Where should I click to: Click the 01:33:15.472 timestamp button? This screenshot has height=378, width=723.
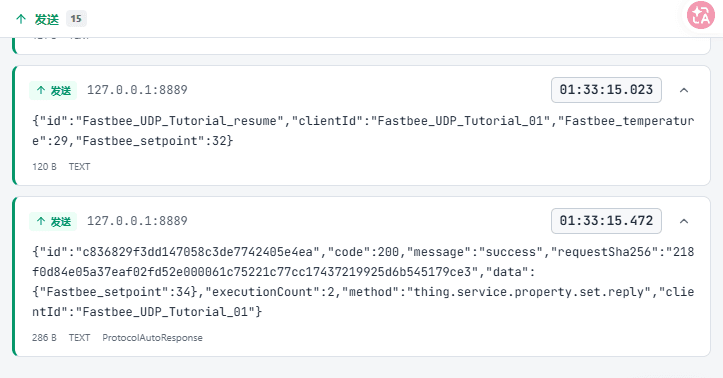pyautogui.click(x=606, y=221)
